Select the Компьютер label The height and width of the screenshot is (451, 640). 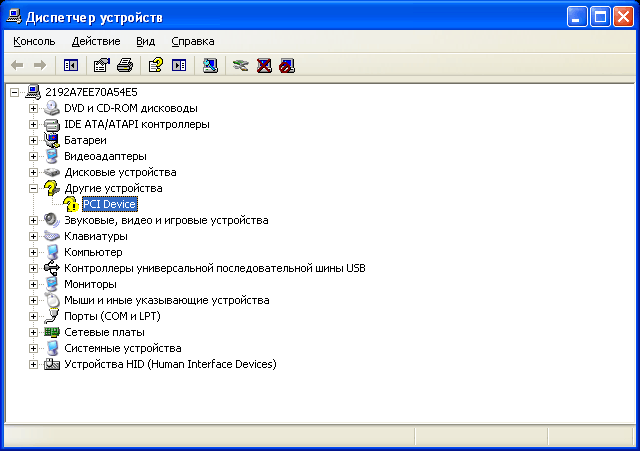point(93,252)
